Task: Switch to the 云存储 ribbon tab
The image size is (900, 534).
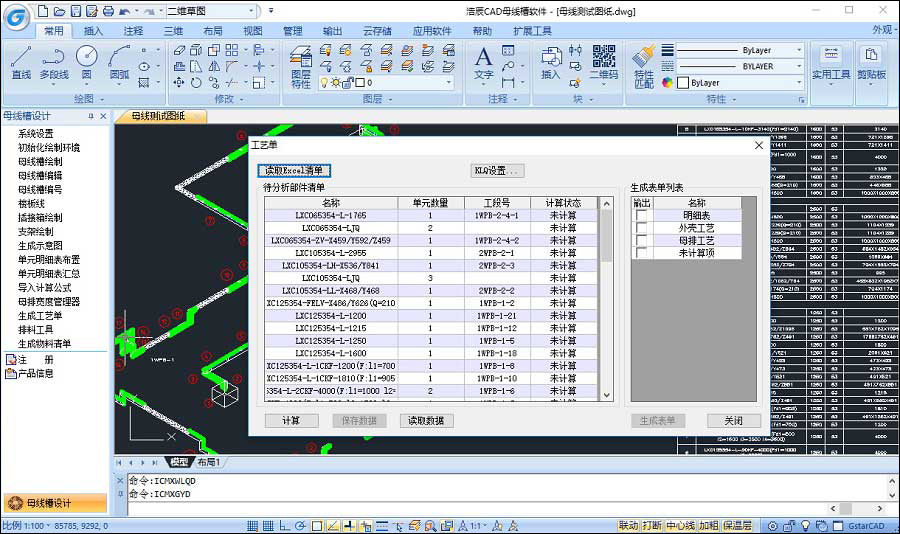Action: tap(377, 31)
